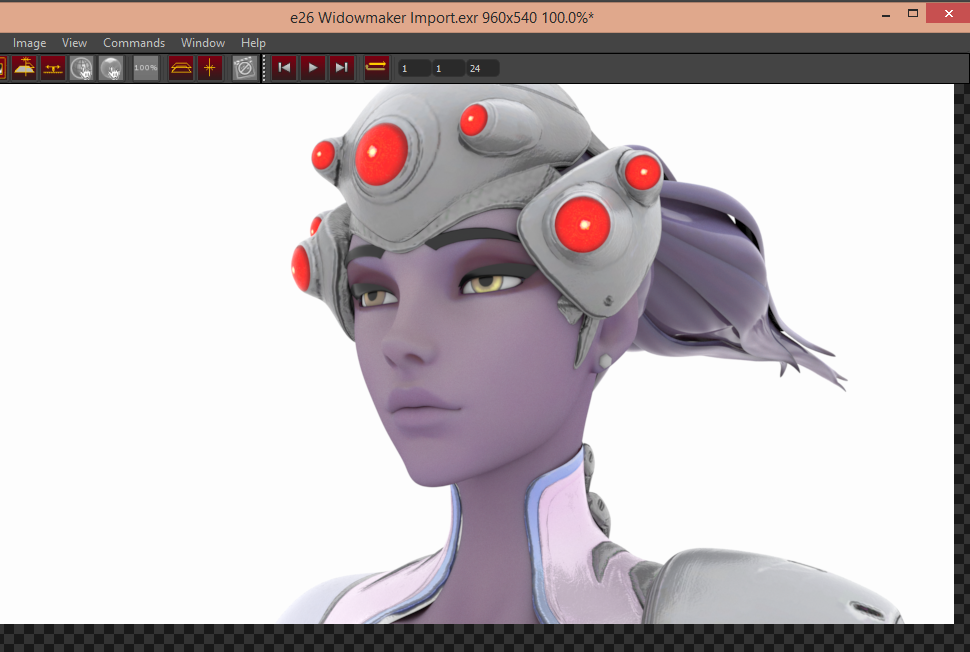
Task: Click the wireframe globe with hand icon
Action: point(82,68)
